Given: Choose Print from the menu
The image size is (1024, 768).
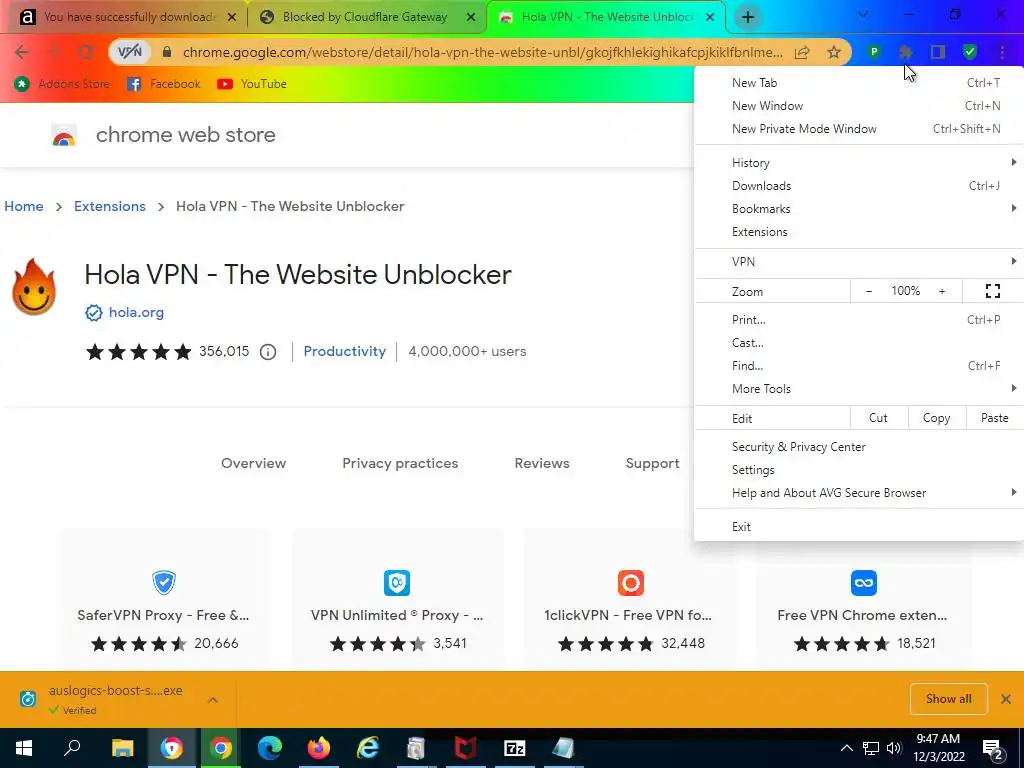Looking at the screenshot, I should [x=858, y=320].
